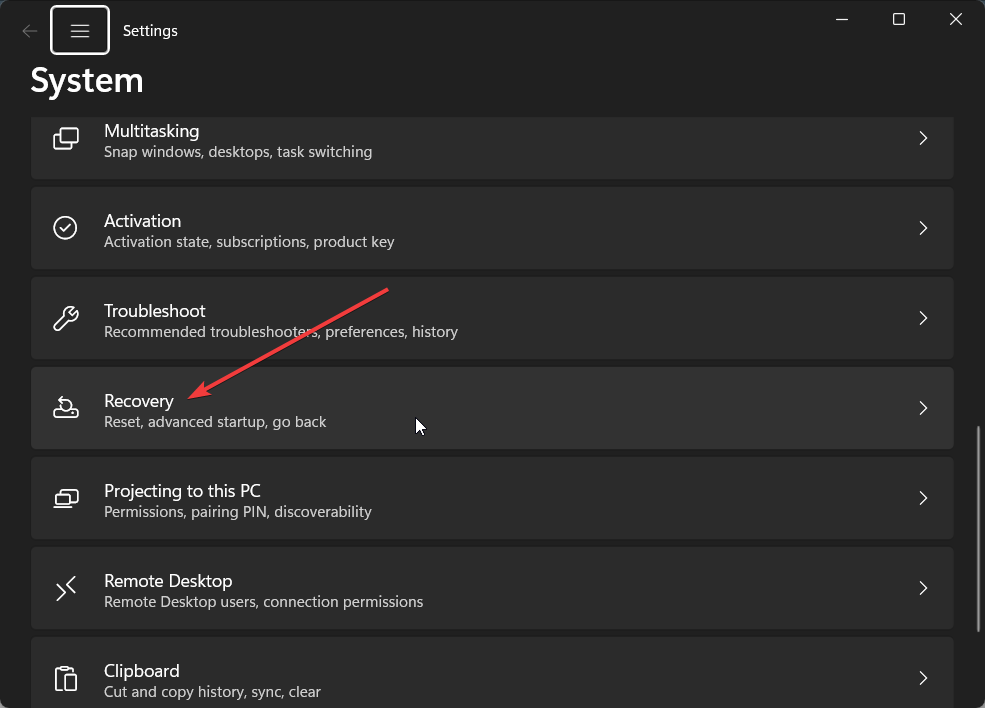Click the Clipboard icon
985x708 pixels.
[65, 678]
